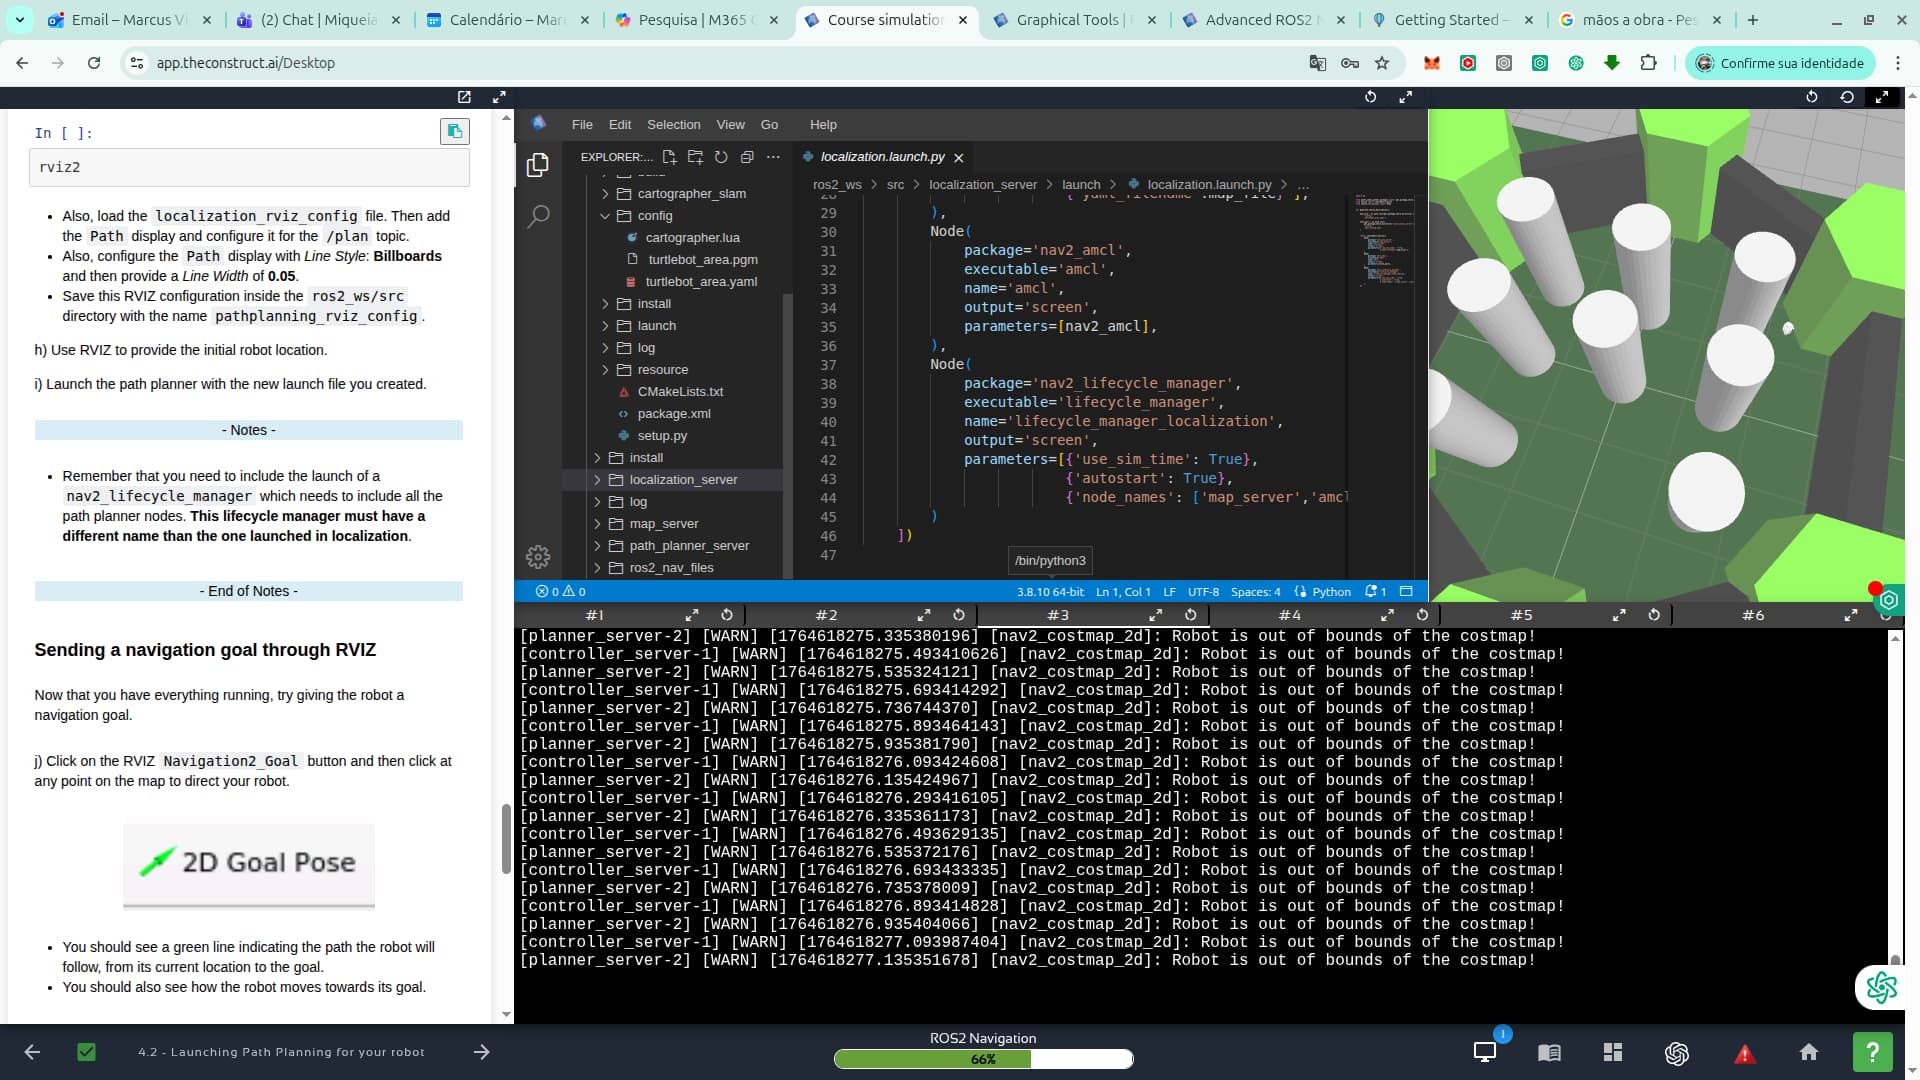
Task: Toggle the panel layout icon in status bar
Action: [x=1406, y=592]
